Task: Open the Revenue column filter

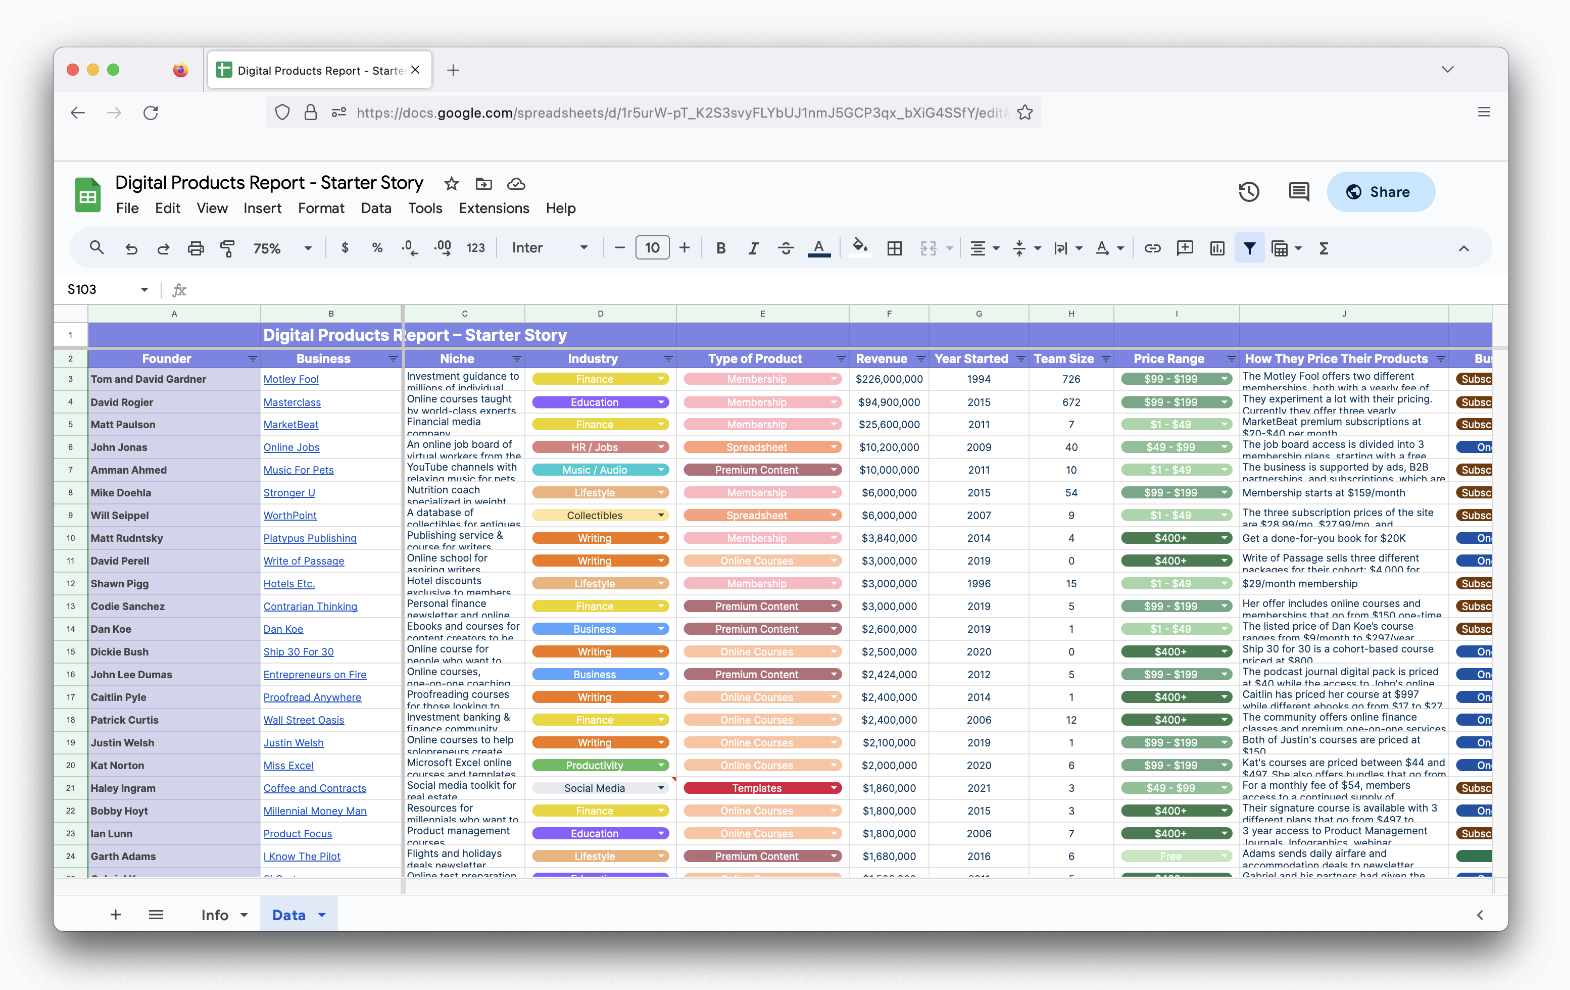Action: tap(920, 359)
